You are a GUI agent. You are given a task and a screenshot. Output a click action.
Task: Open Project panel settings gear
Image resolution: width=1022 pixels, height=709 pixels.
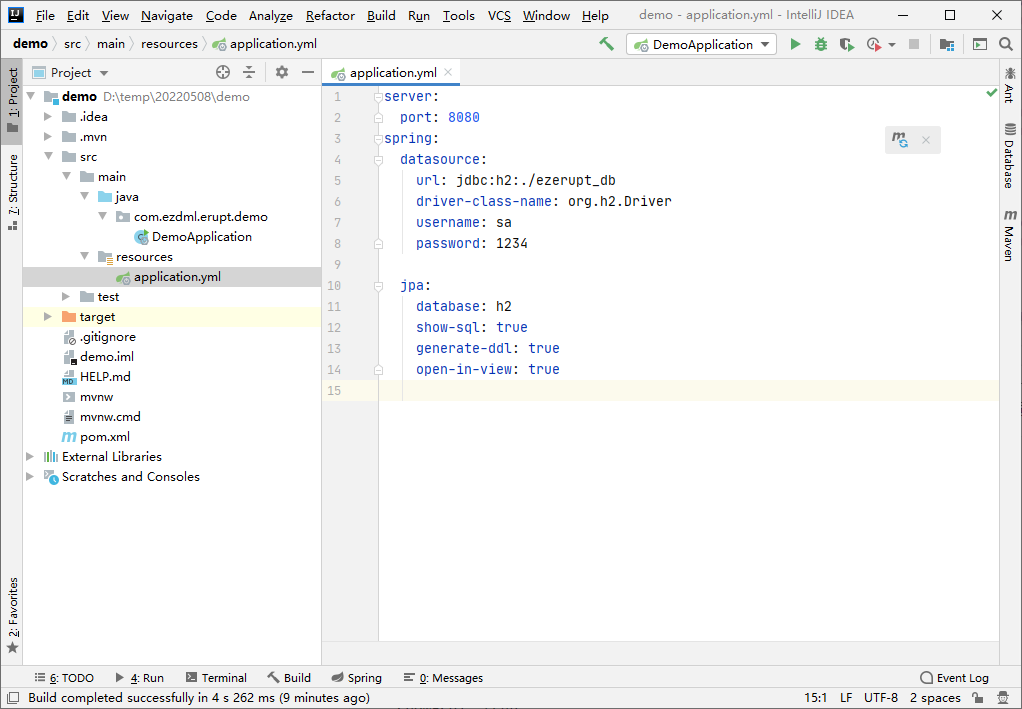[x=282, y=72]
